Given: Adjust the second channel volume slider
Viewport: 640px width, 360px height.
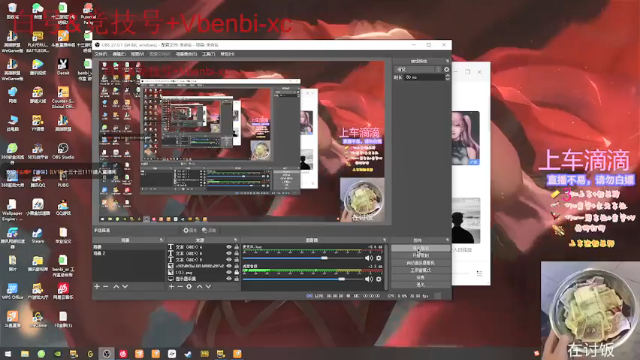Looking at the screenshot, I should pyautogui.click(x=302, y=279).
